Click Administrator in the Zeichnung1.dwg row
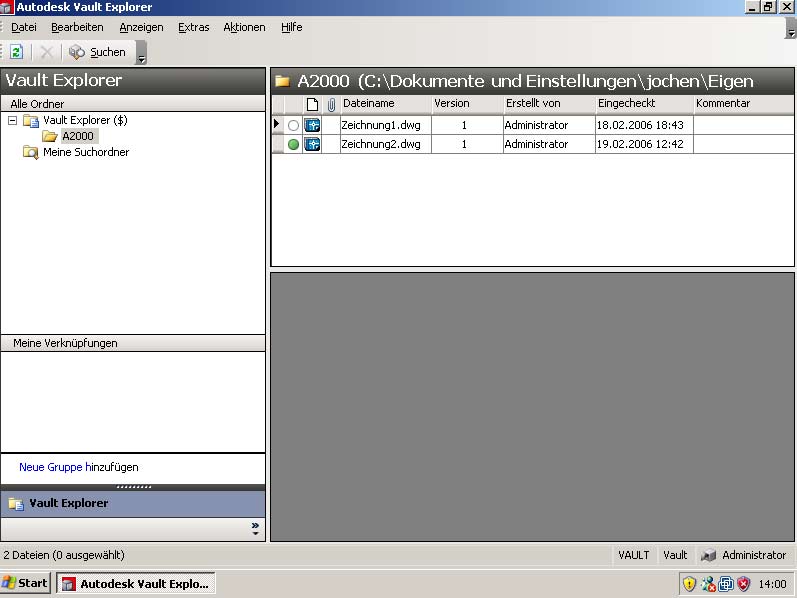The image size is (797, 598). 536,125
